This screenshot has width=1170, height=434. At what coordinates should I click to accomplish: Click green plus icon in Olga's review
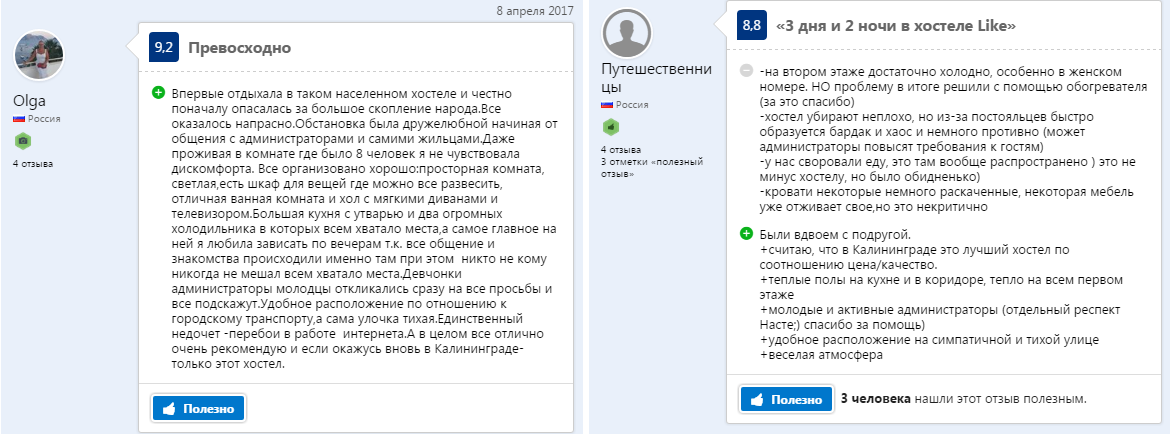(x=158, y=92)
